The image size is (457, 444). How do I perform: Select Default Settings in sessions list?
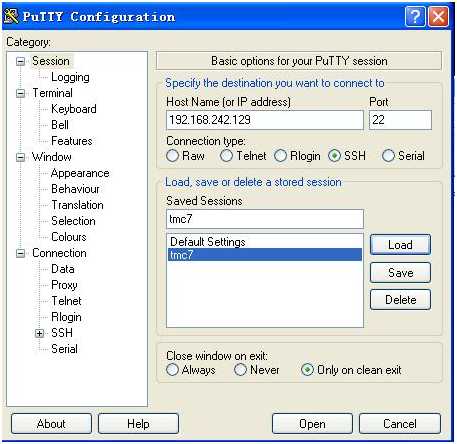265,242
